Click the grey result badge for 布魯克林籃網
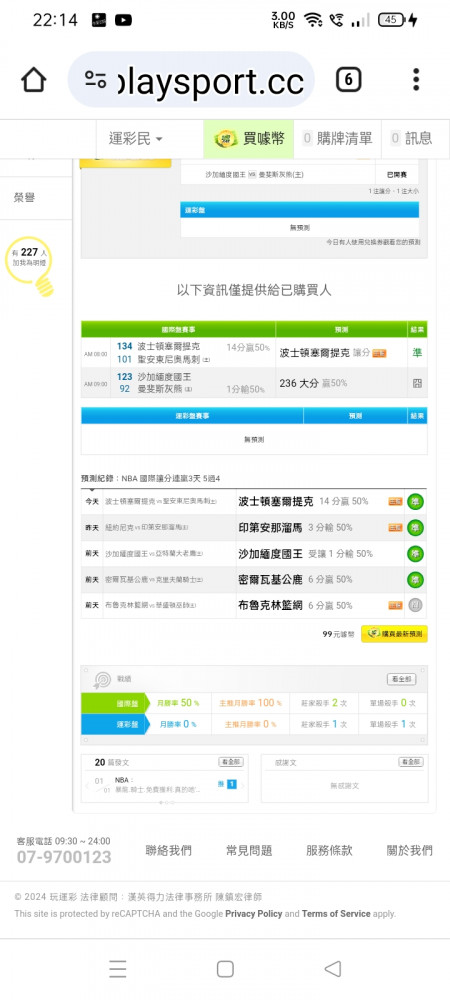This screenshot has height=1000, width=450. tap(416, 605)
